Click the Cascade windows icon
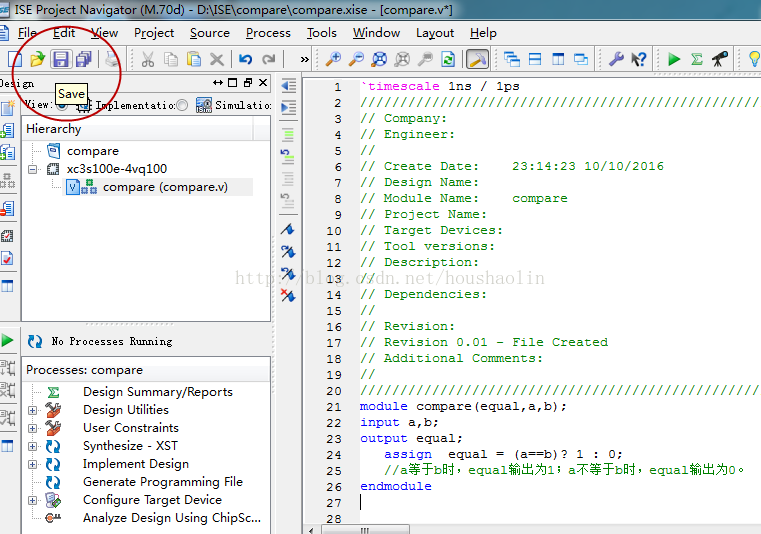Viewport: 761px width, 534px height. point(512,59)
